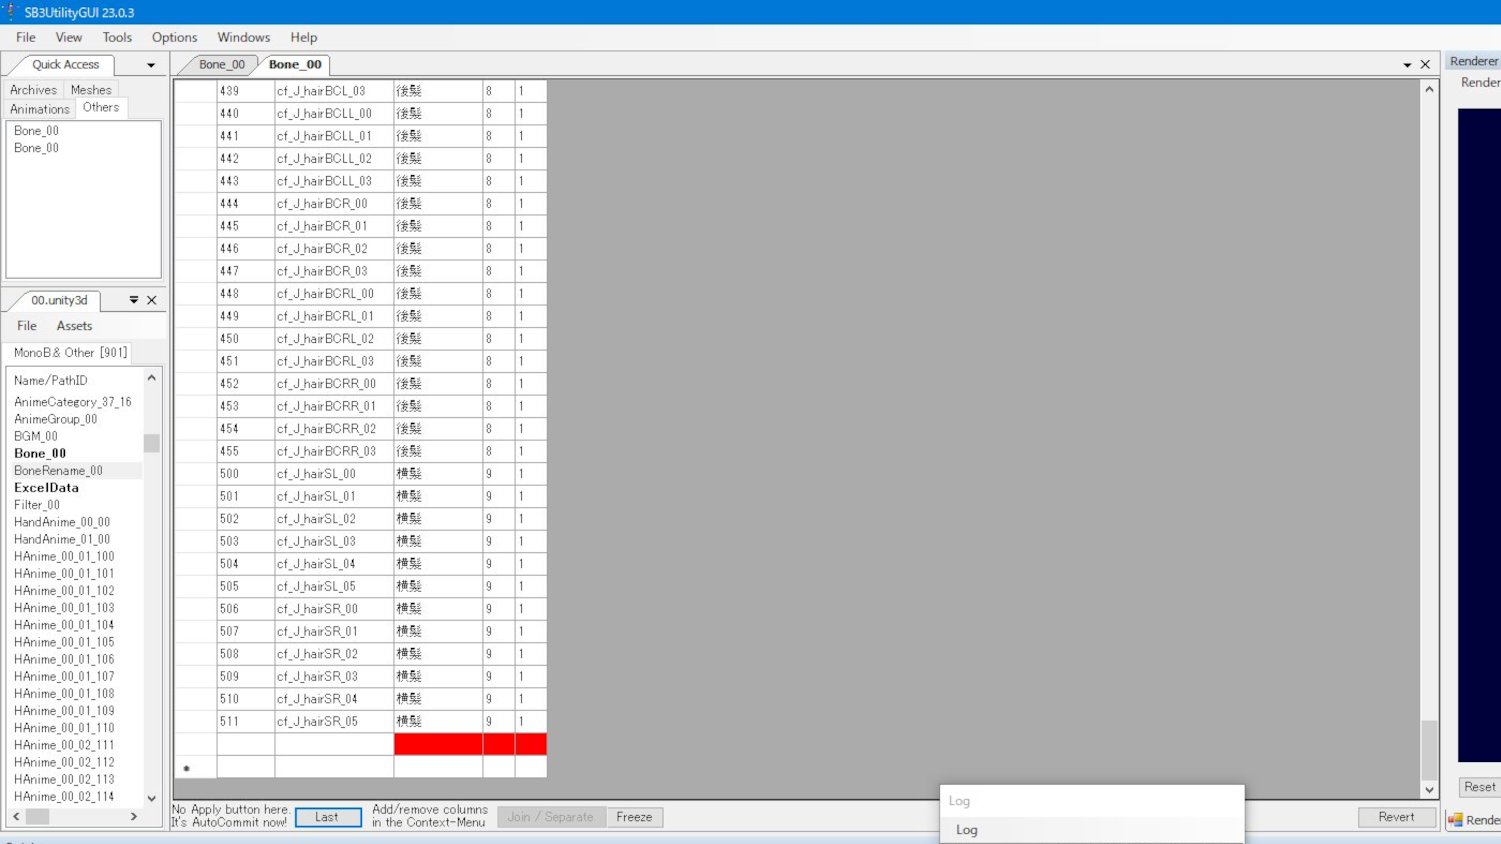The width and height of the screenshot is (1501, 844).
Task: Click the Renderer tab icon at bottom right
Action: 1456,820
